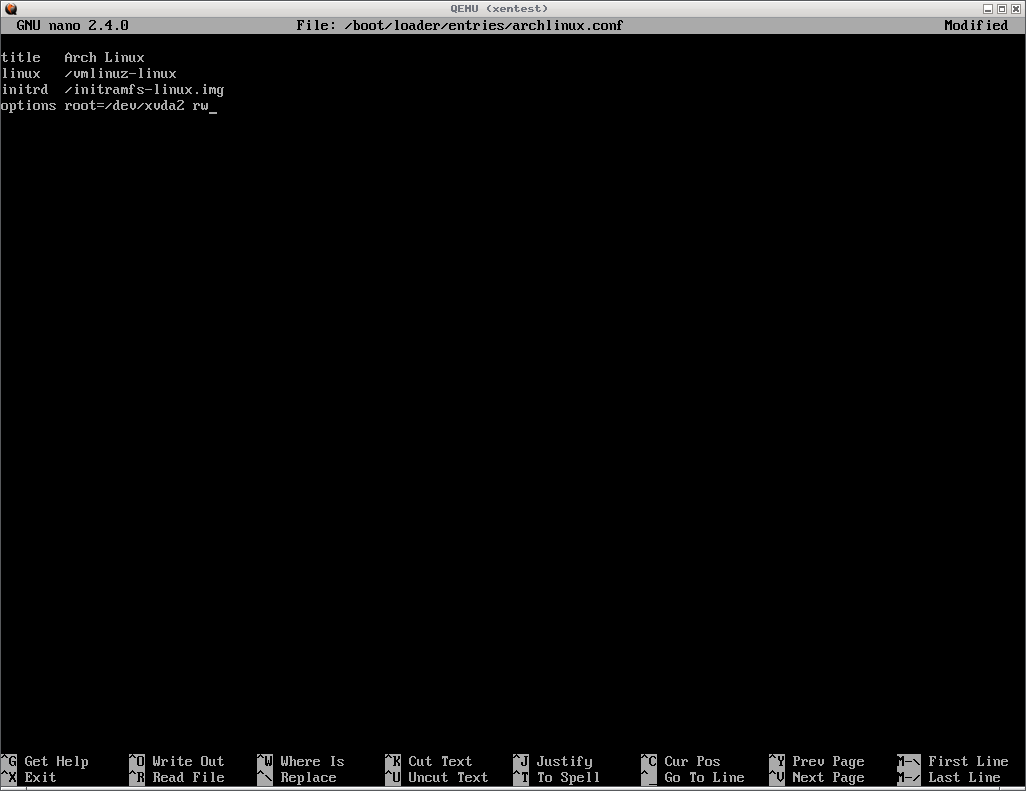Screen dimensions: 1026x791
Task: Click the Cur Pos shortcut label
Action: (691, 761)
